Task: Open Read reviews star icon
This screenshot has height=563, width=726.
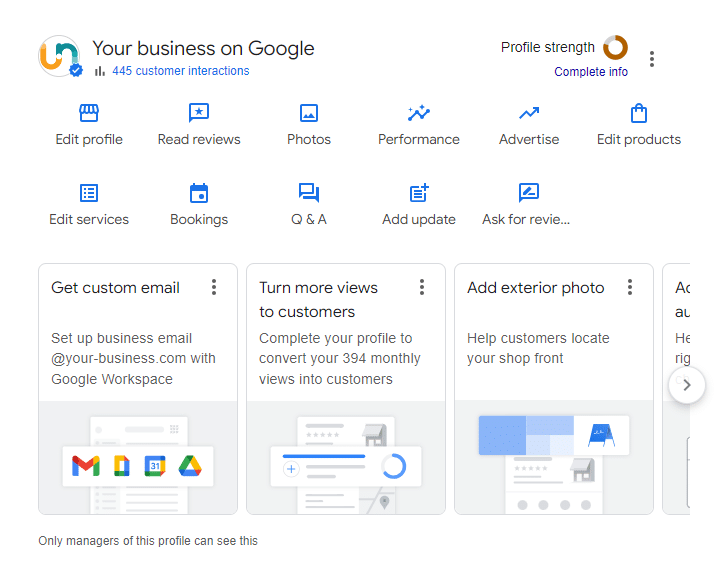Action: 199,113
